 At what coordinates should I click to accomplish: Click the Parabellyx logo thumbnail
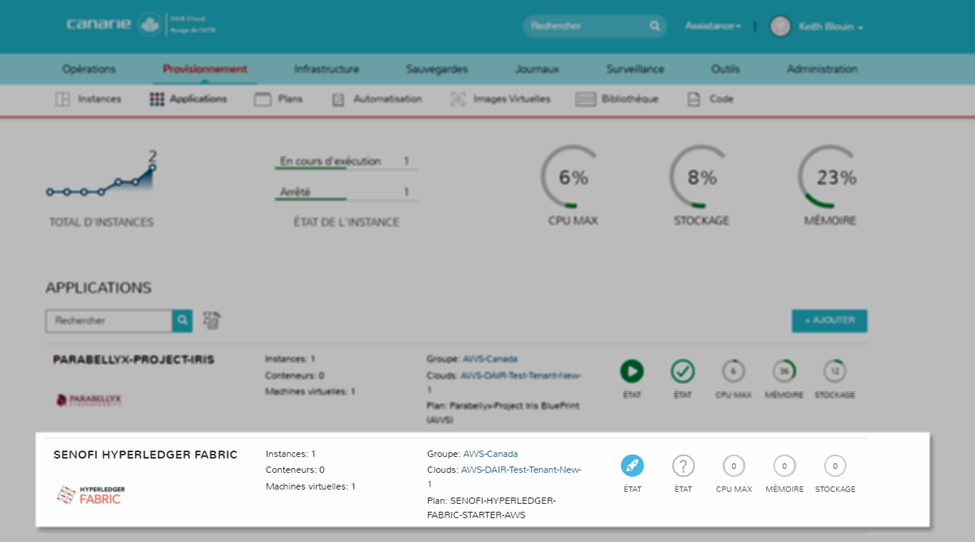coord(89,400)
